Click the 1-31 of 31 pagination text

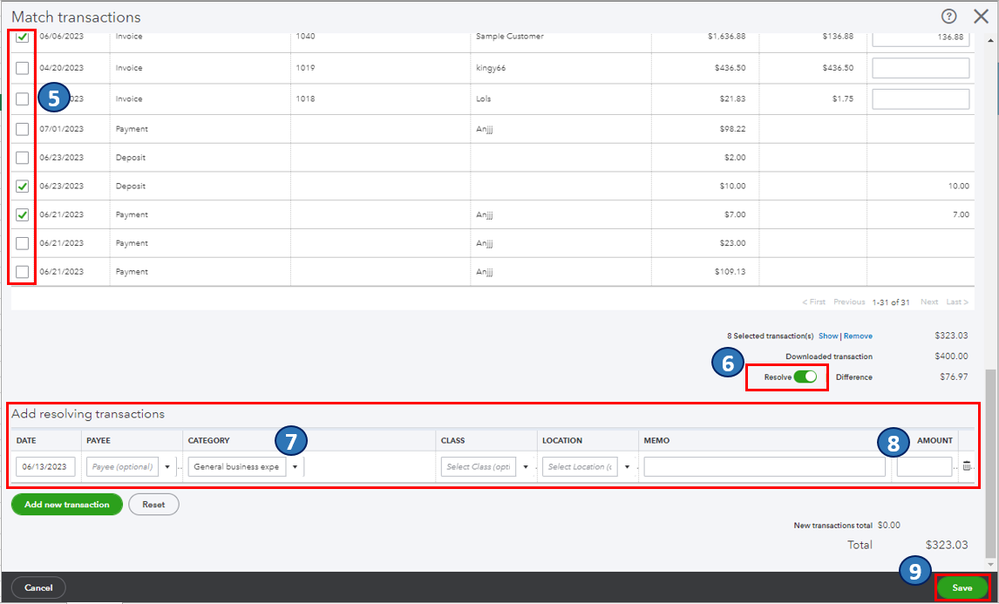coord(893,302)
